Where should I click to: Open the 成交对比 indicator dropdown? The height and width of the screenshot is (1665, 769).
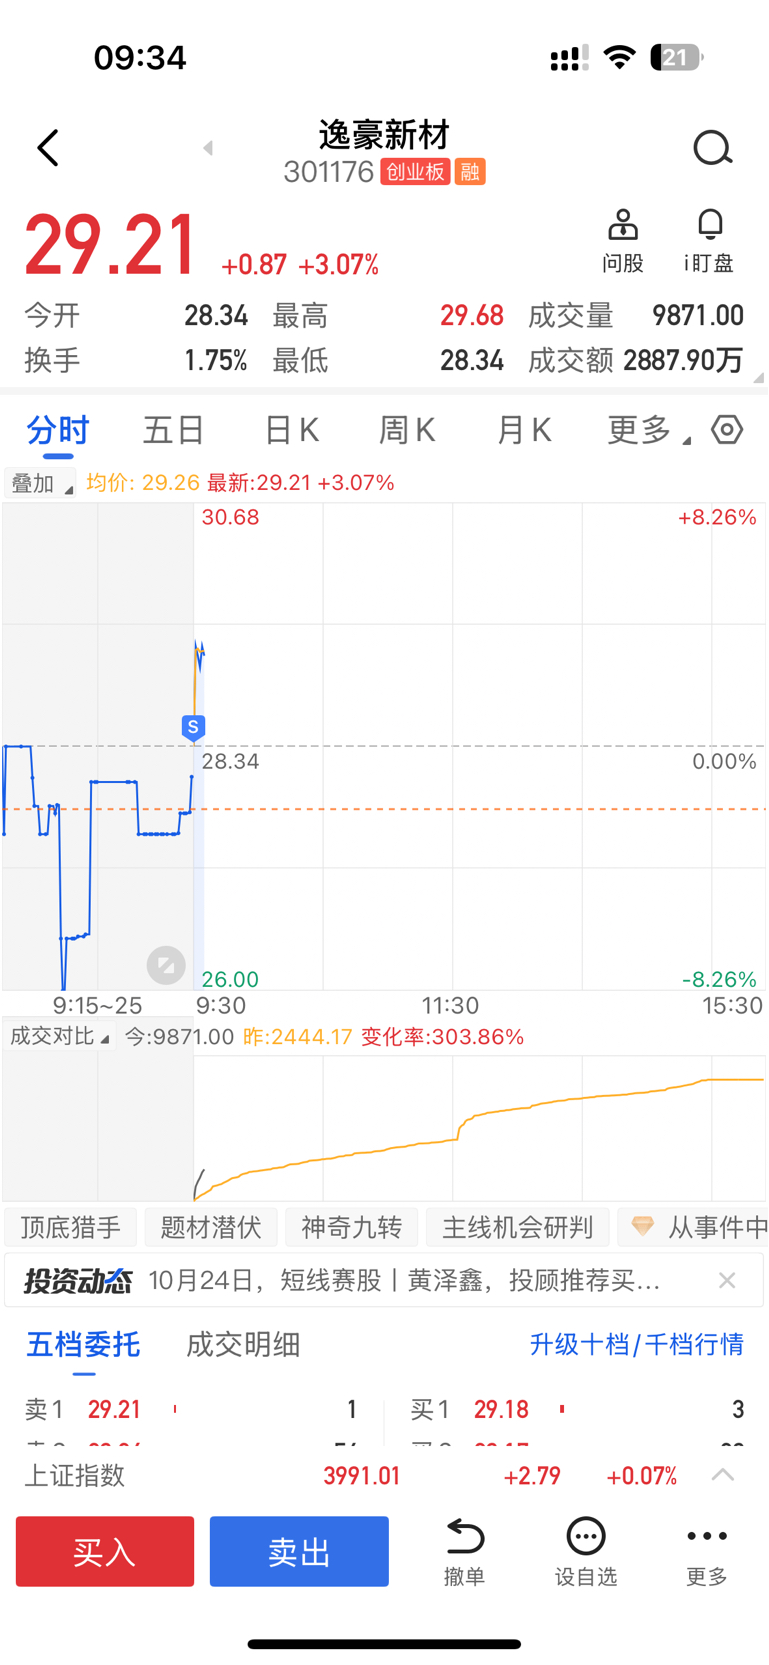point(59,1037)
